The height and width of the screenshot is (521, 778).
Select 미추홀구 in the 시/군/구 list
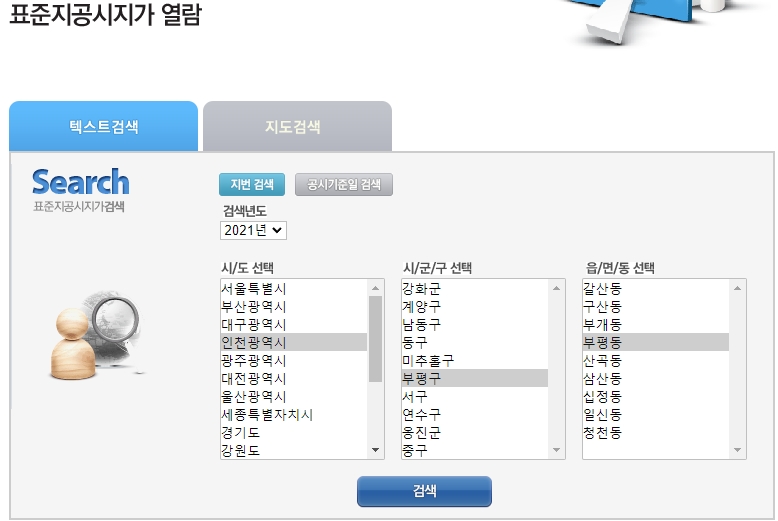tap(475, 360)
